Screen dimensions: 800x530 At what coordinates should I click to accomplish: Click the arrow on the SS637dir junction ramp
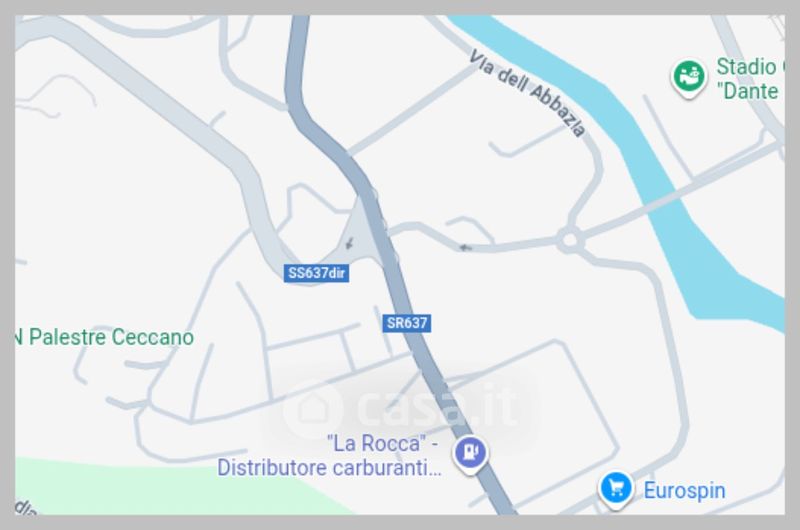[x=349, y=243]
